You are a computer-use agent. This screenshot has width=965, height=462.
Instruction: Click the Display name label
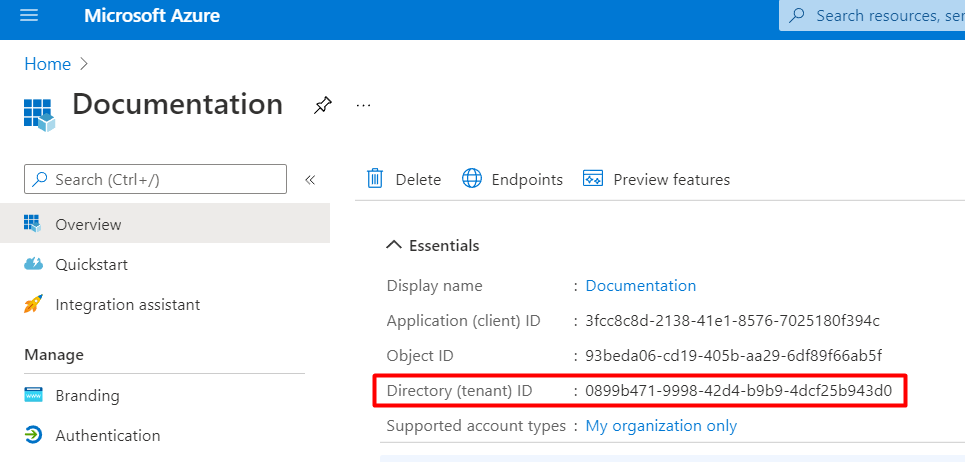(x=434, y=285)
